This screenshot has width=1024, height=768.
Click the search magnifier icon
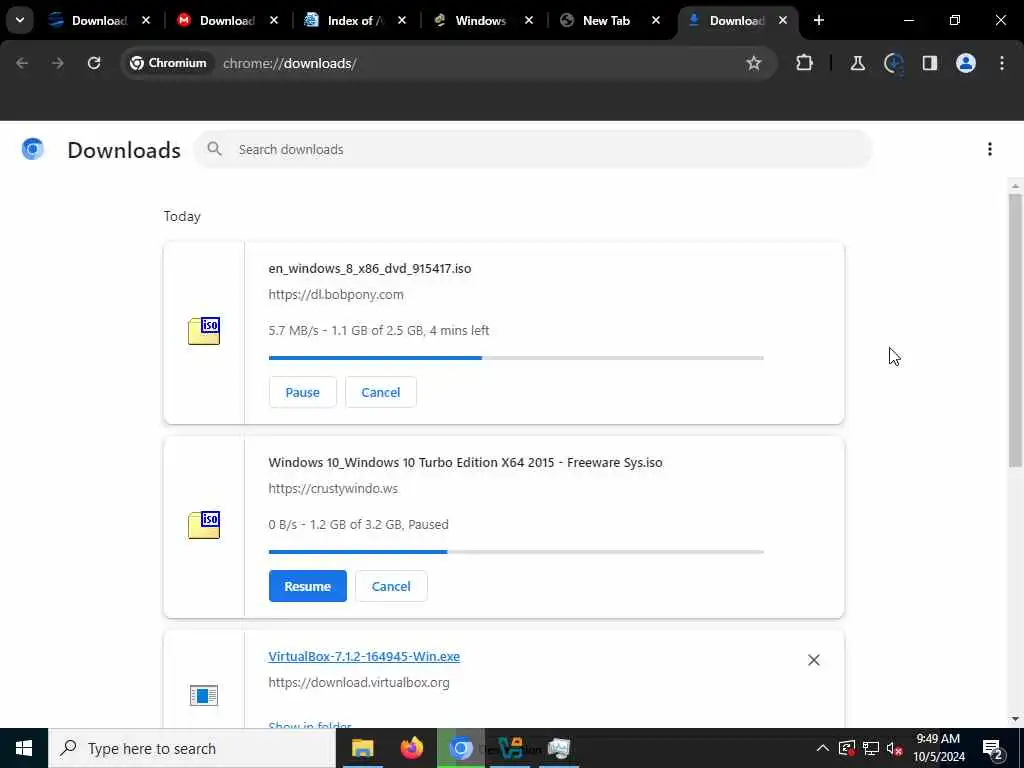(214, 150)
